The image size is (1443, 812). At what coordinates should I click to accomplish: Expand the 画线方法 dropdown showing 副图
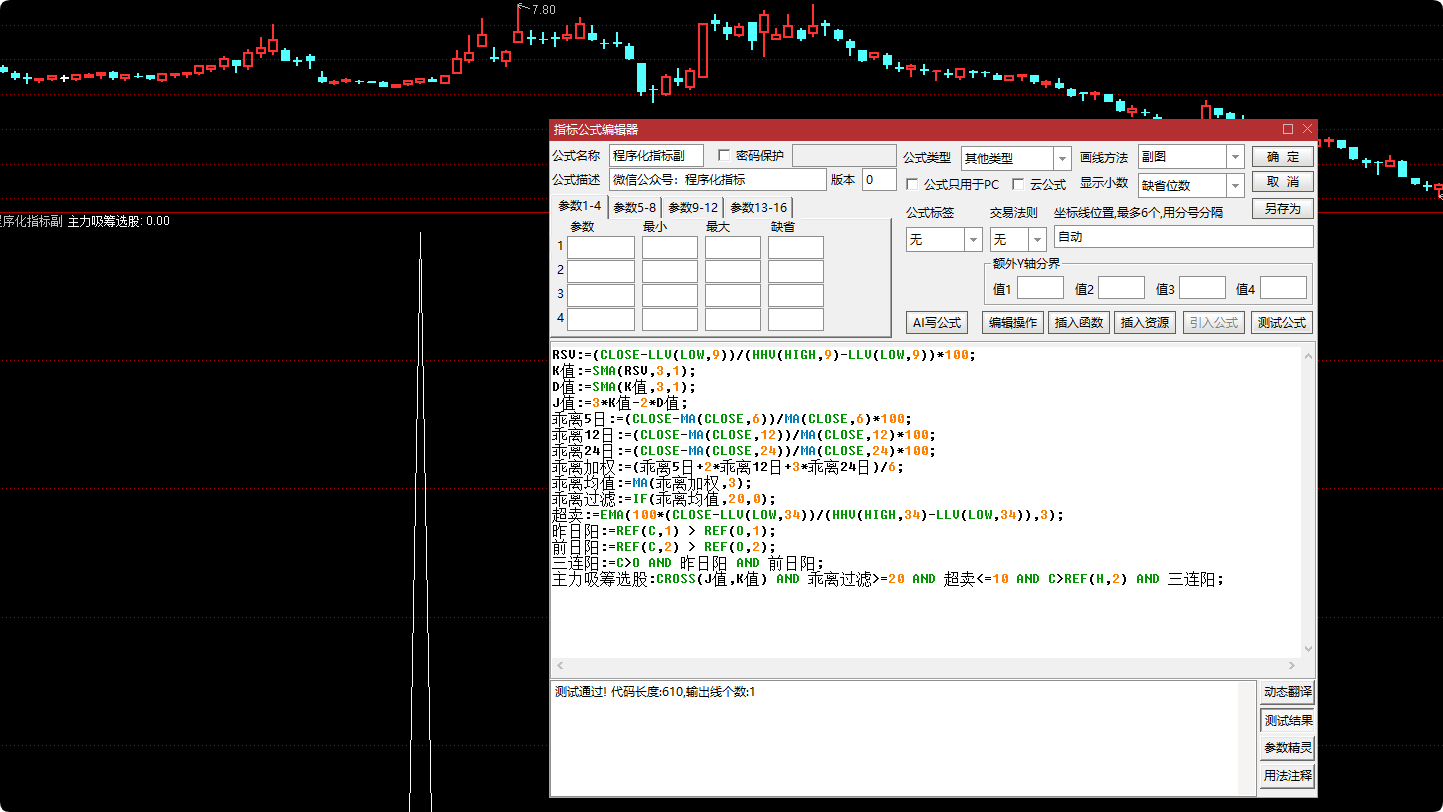coord(1190,157)
